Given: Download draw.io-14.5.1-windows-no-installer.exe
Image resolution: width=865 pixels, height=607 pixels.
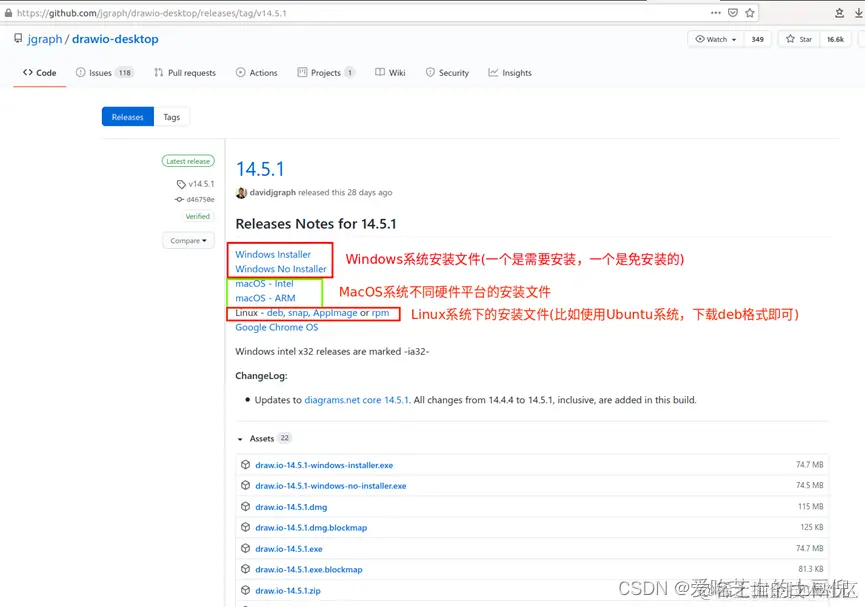Looking at the screenshot, I should 330,486.
